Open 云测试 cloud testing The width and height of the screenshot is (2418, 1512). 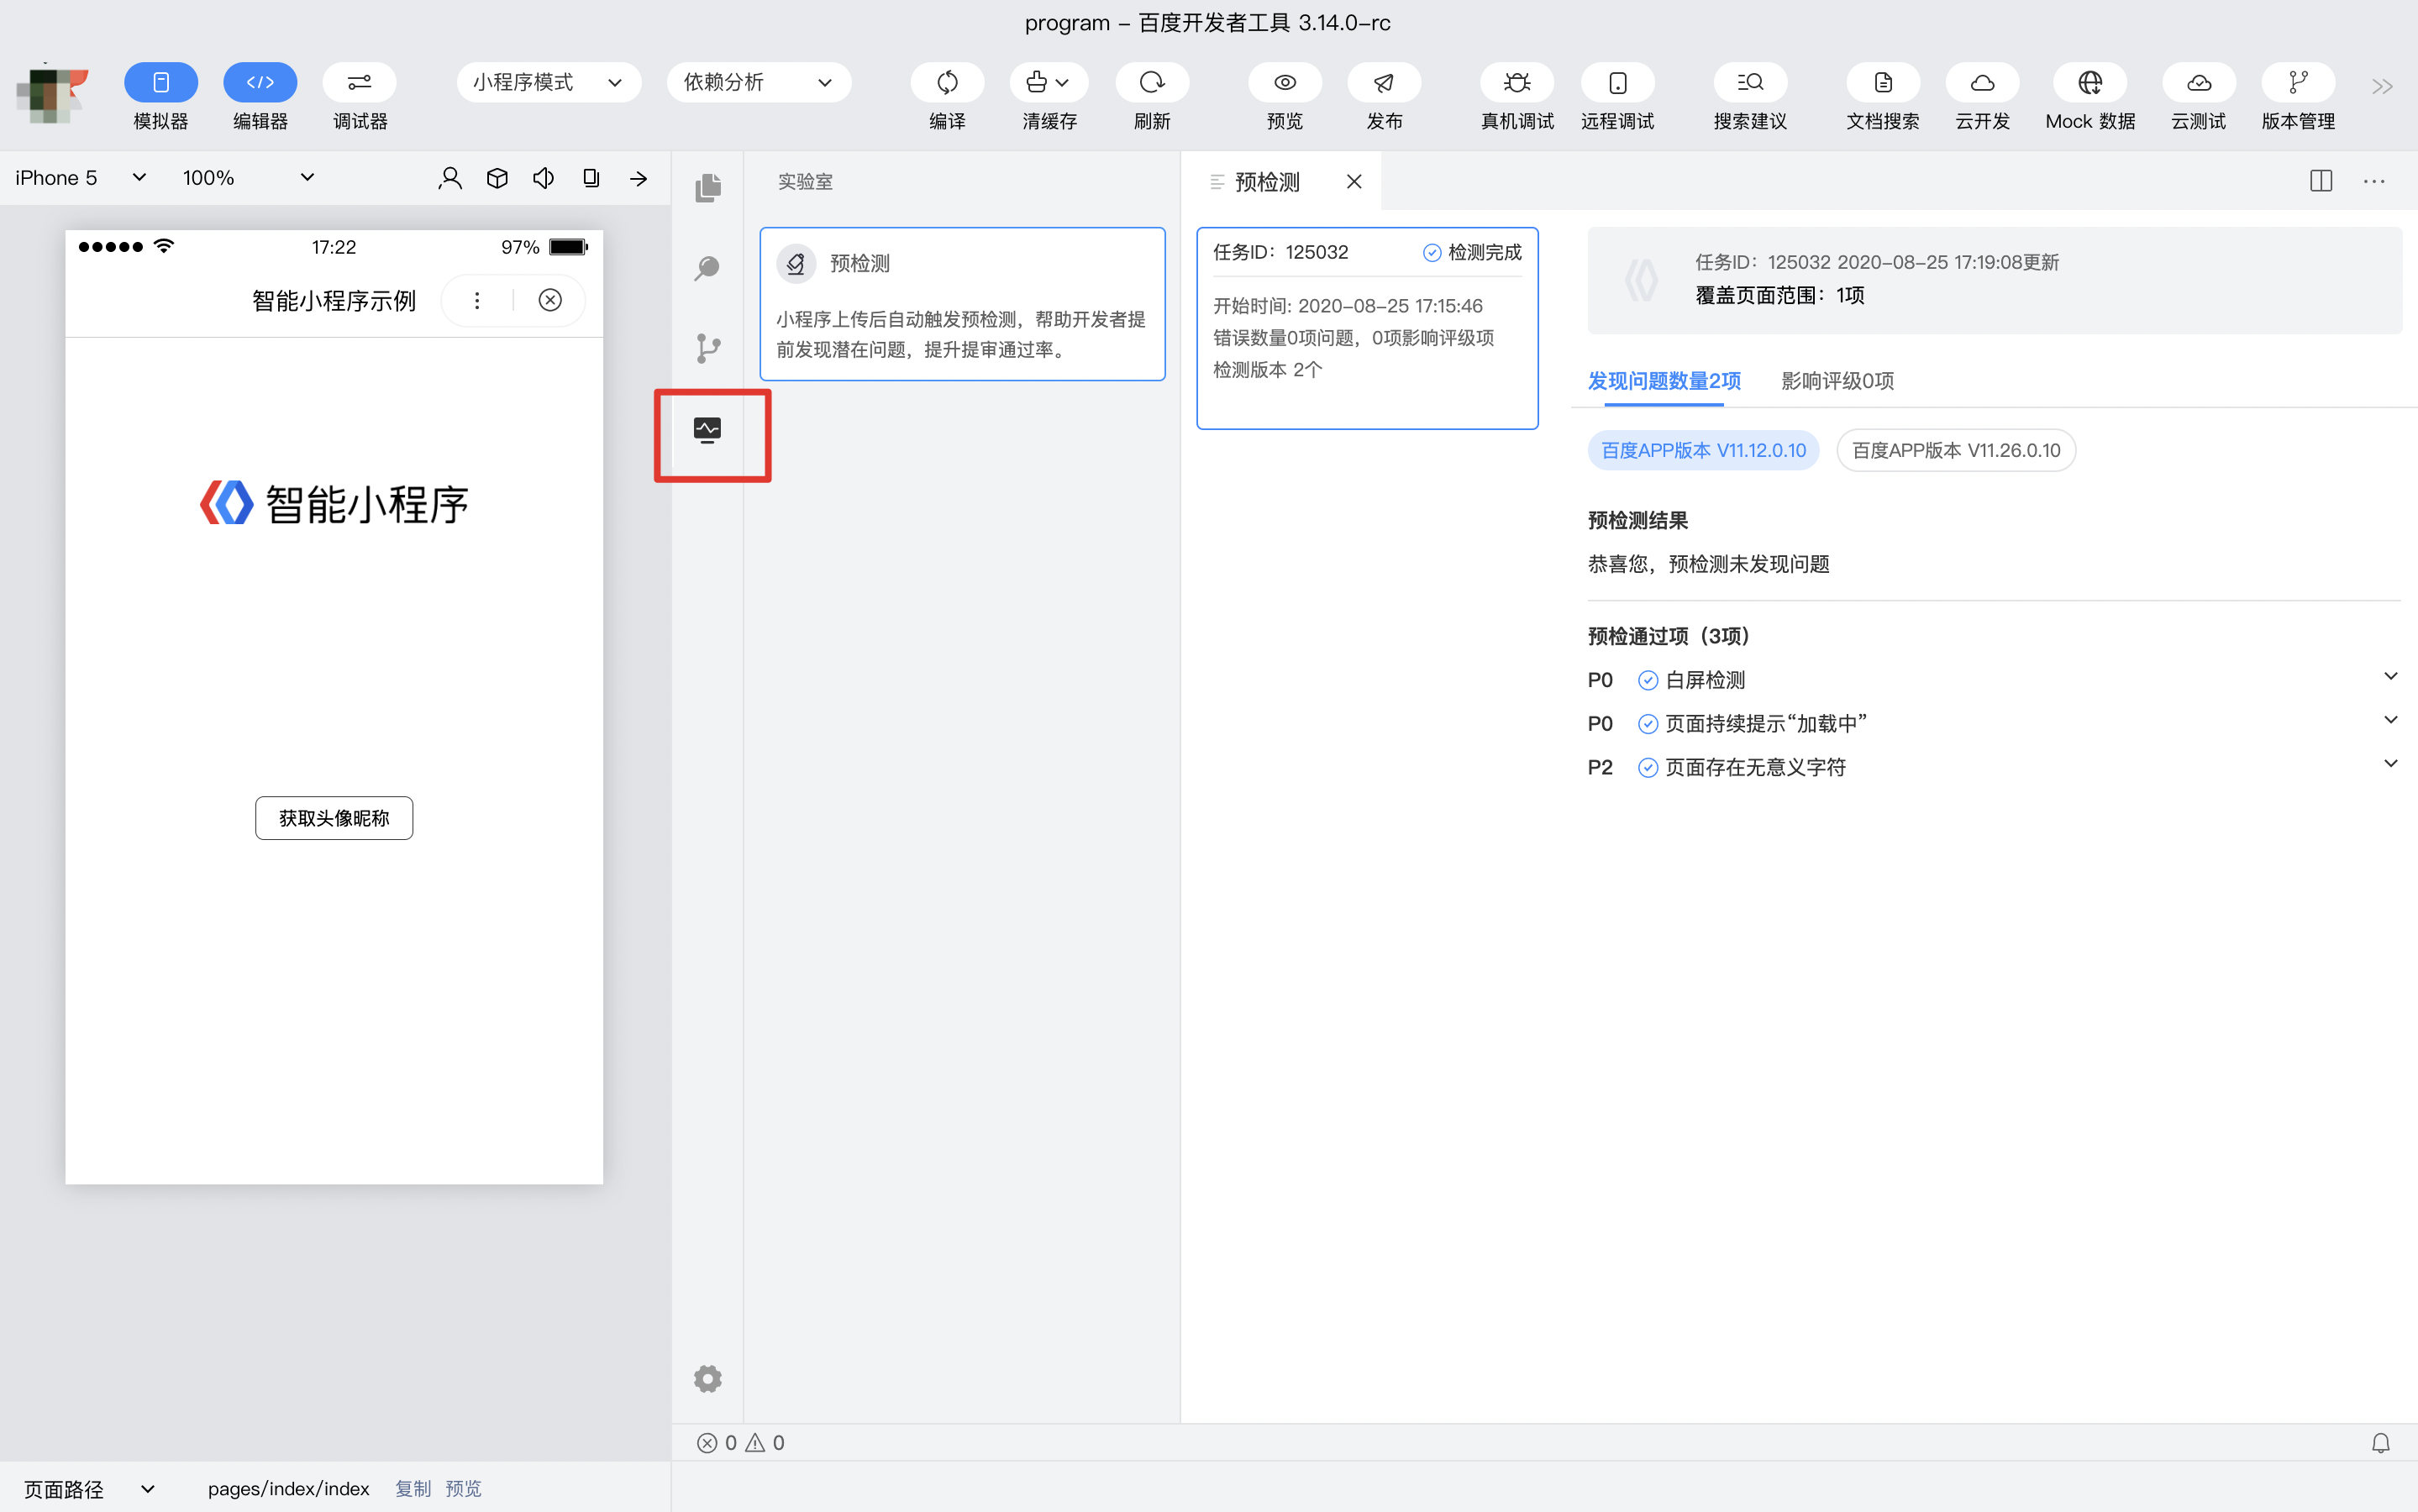(x=2199, y=82)
